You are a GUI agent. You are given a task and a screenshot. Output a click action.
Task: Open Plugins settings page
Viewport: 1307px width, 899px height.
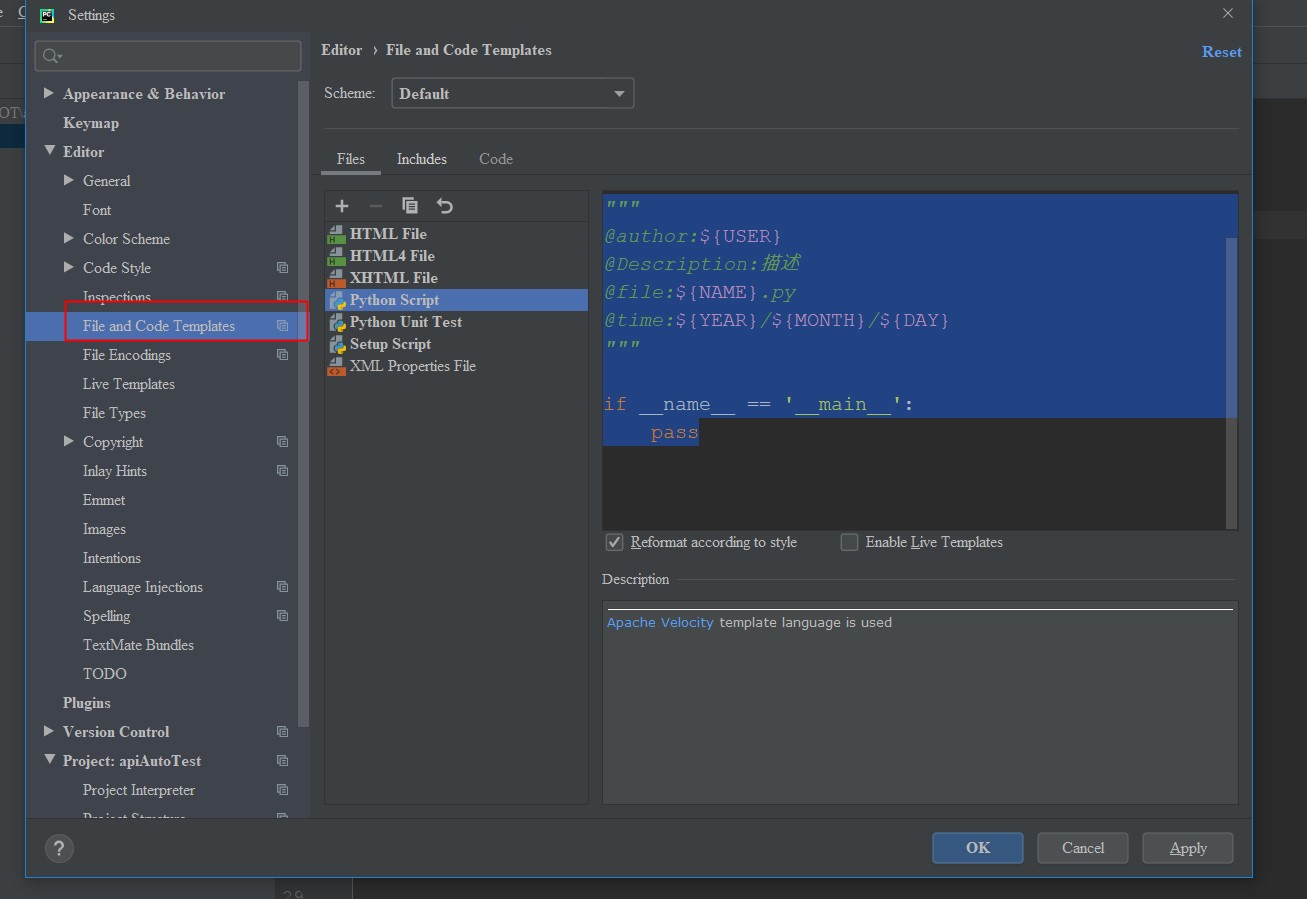[87, 703]
